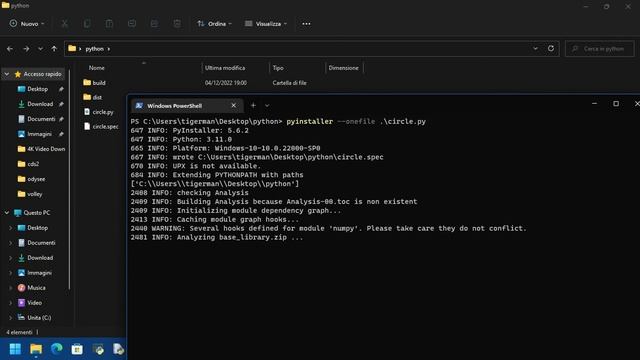Expand Desktop under Questo PC
The width and height of the screenshot is (640, 360).
(x=11, y=228)
